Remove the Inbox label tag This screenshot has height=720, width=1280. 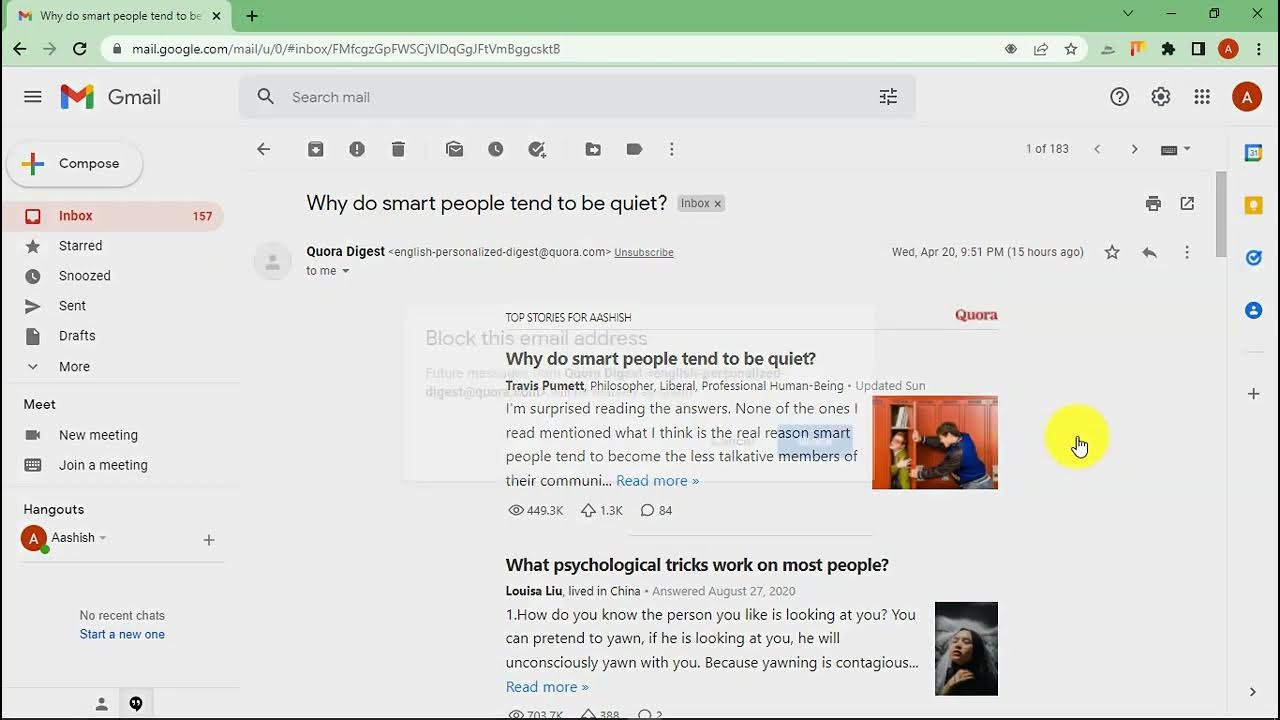point(717,204)
